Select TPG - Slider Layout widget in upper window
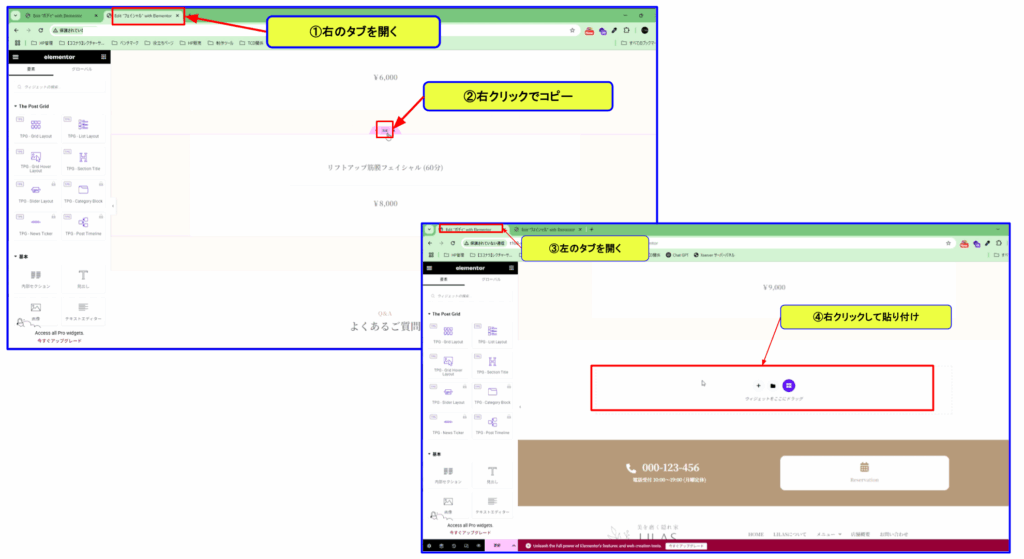Viewport: 1024px width, 559px height. 36,193
